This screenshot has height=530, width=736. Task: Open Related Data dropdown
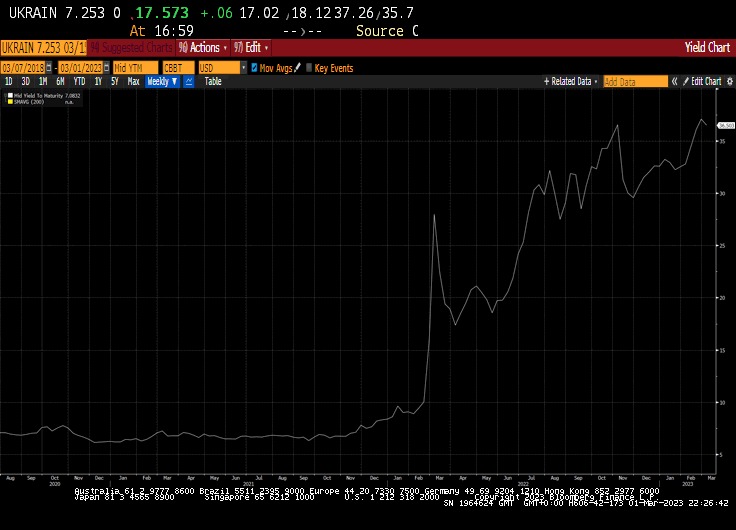coord(570,82)
